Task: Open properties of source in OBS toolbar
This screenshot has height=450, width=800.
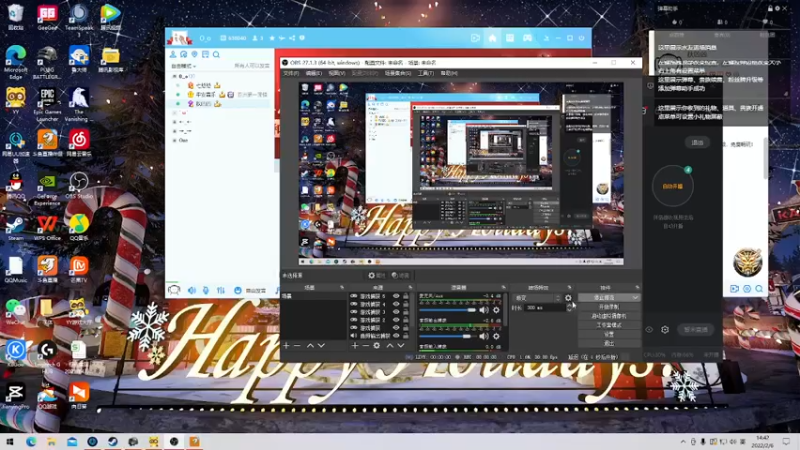Action: click(377, 276)
